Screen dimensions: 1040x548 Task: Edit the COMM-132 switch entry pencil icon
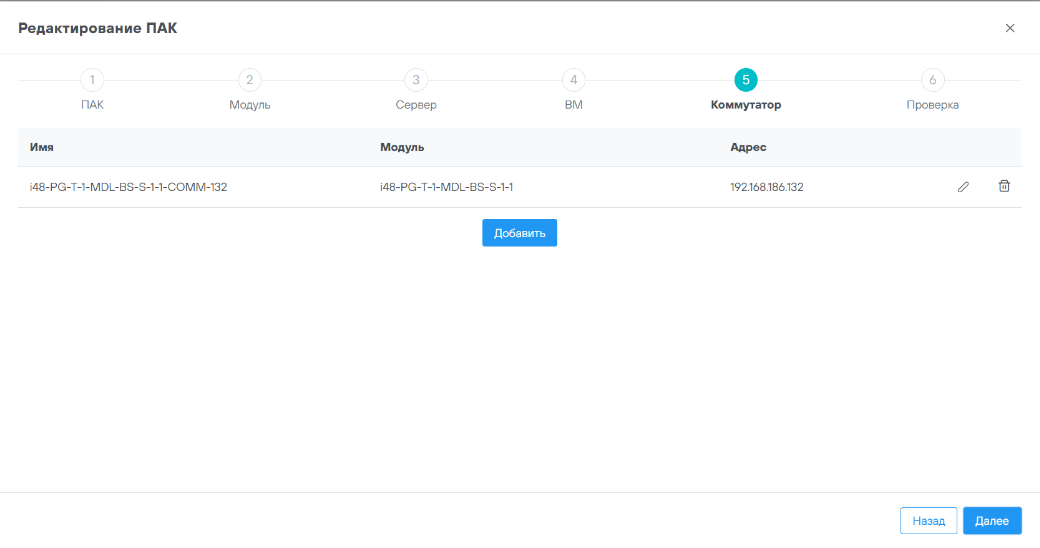[963, 187]
